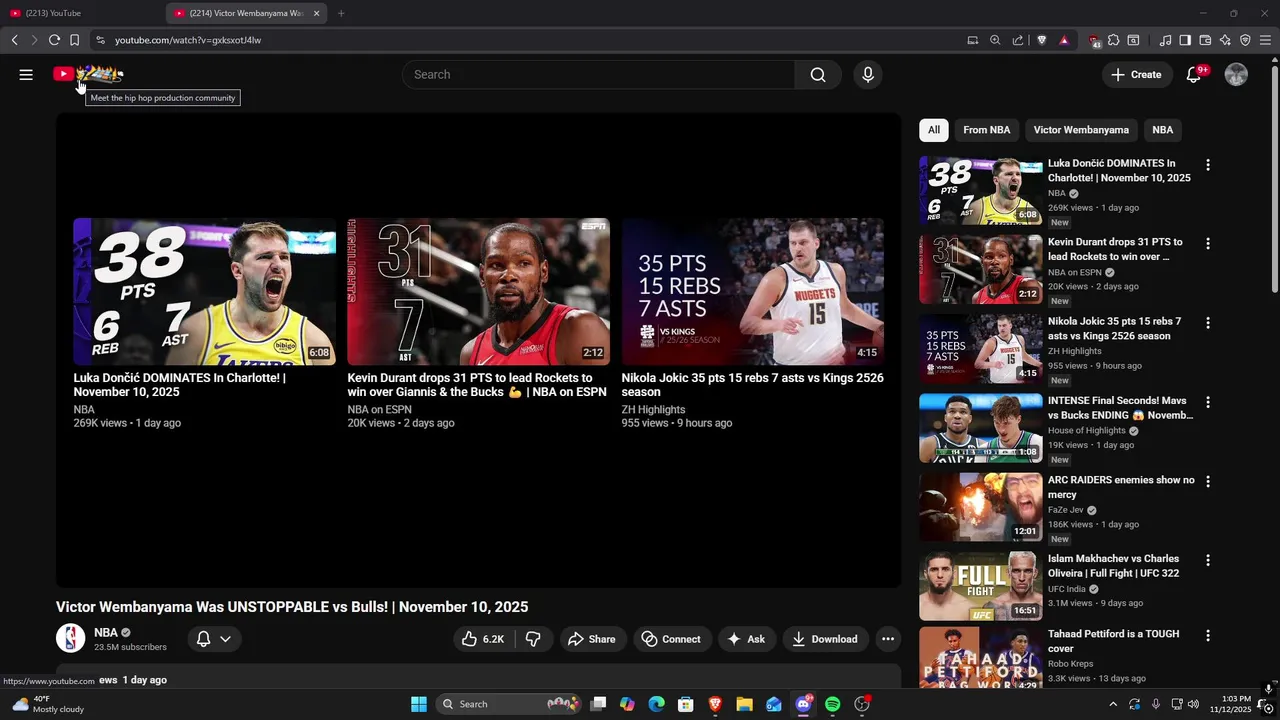Dislike the video with thumbs down
Screen dimensions: 1280x720
coord(533,639)
